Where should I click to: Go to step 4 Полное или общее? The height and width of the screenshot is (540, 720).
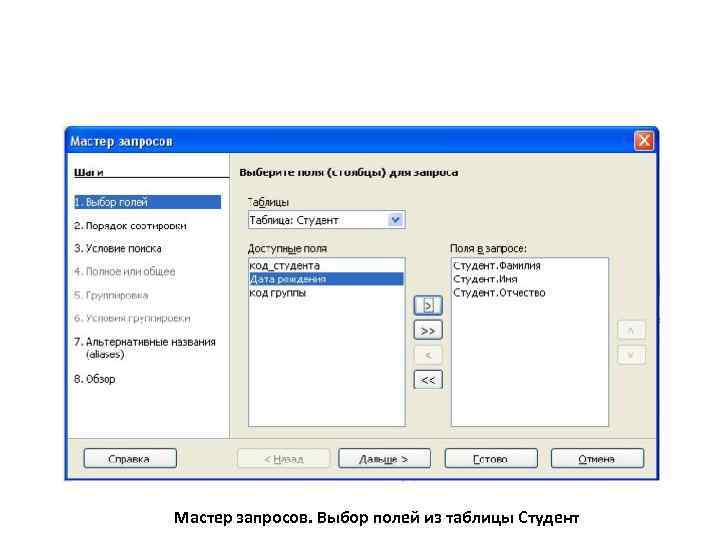point(125,271)
